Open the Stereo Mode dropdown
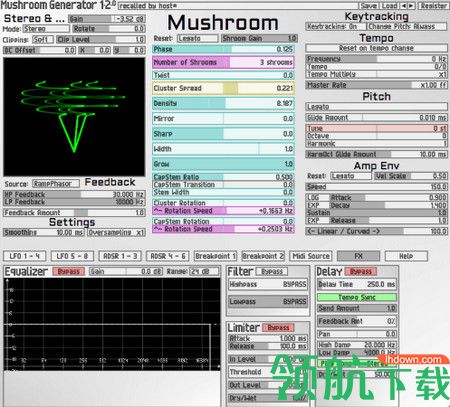This screenshot has width=450, height=407. click(46, 29)
